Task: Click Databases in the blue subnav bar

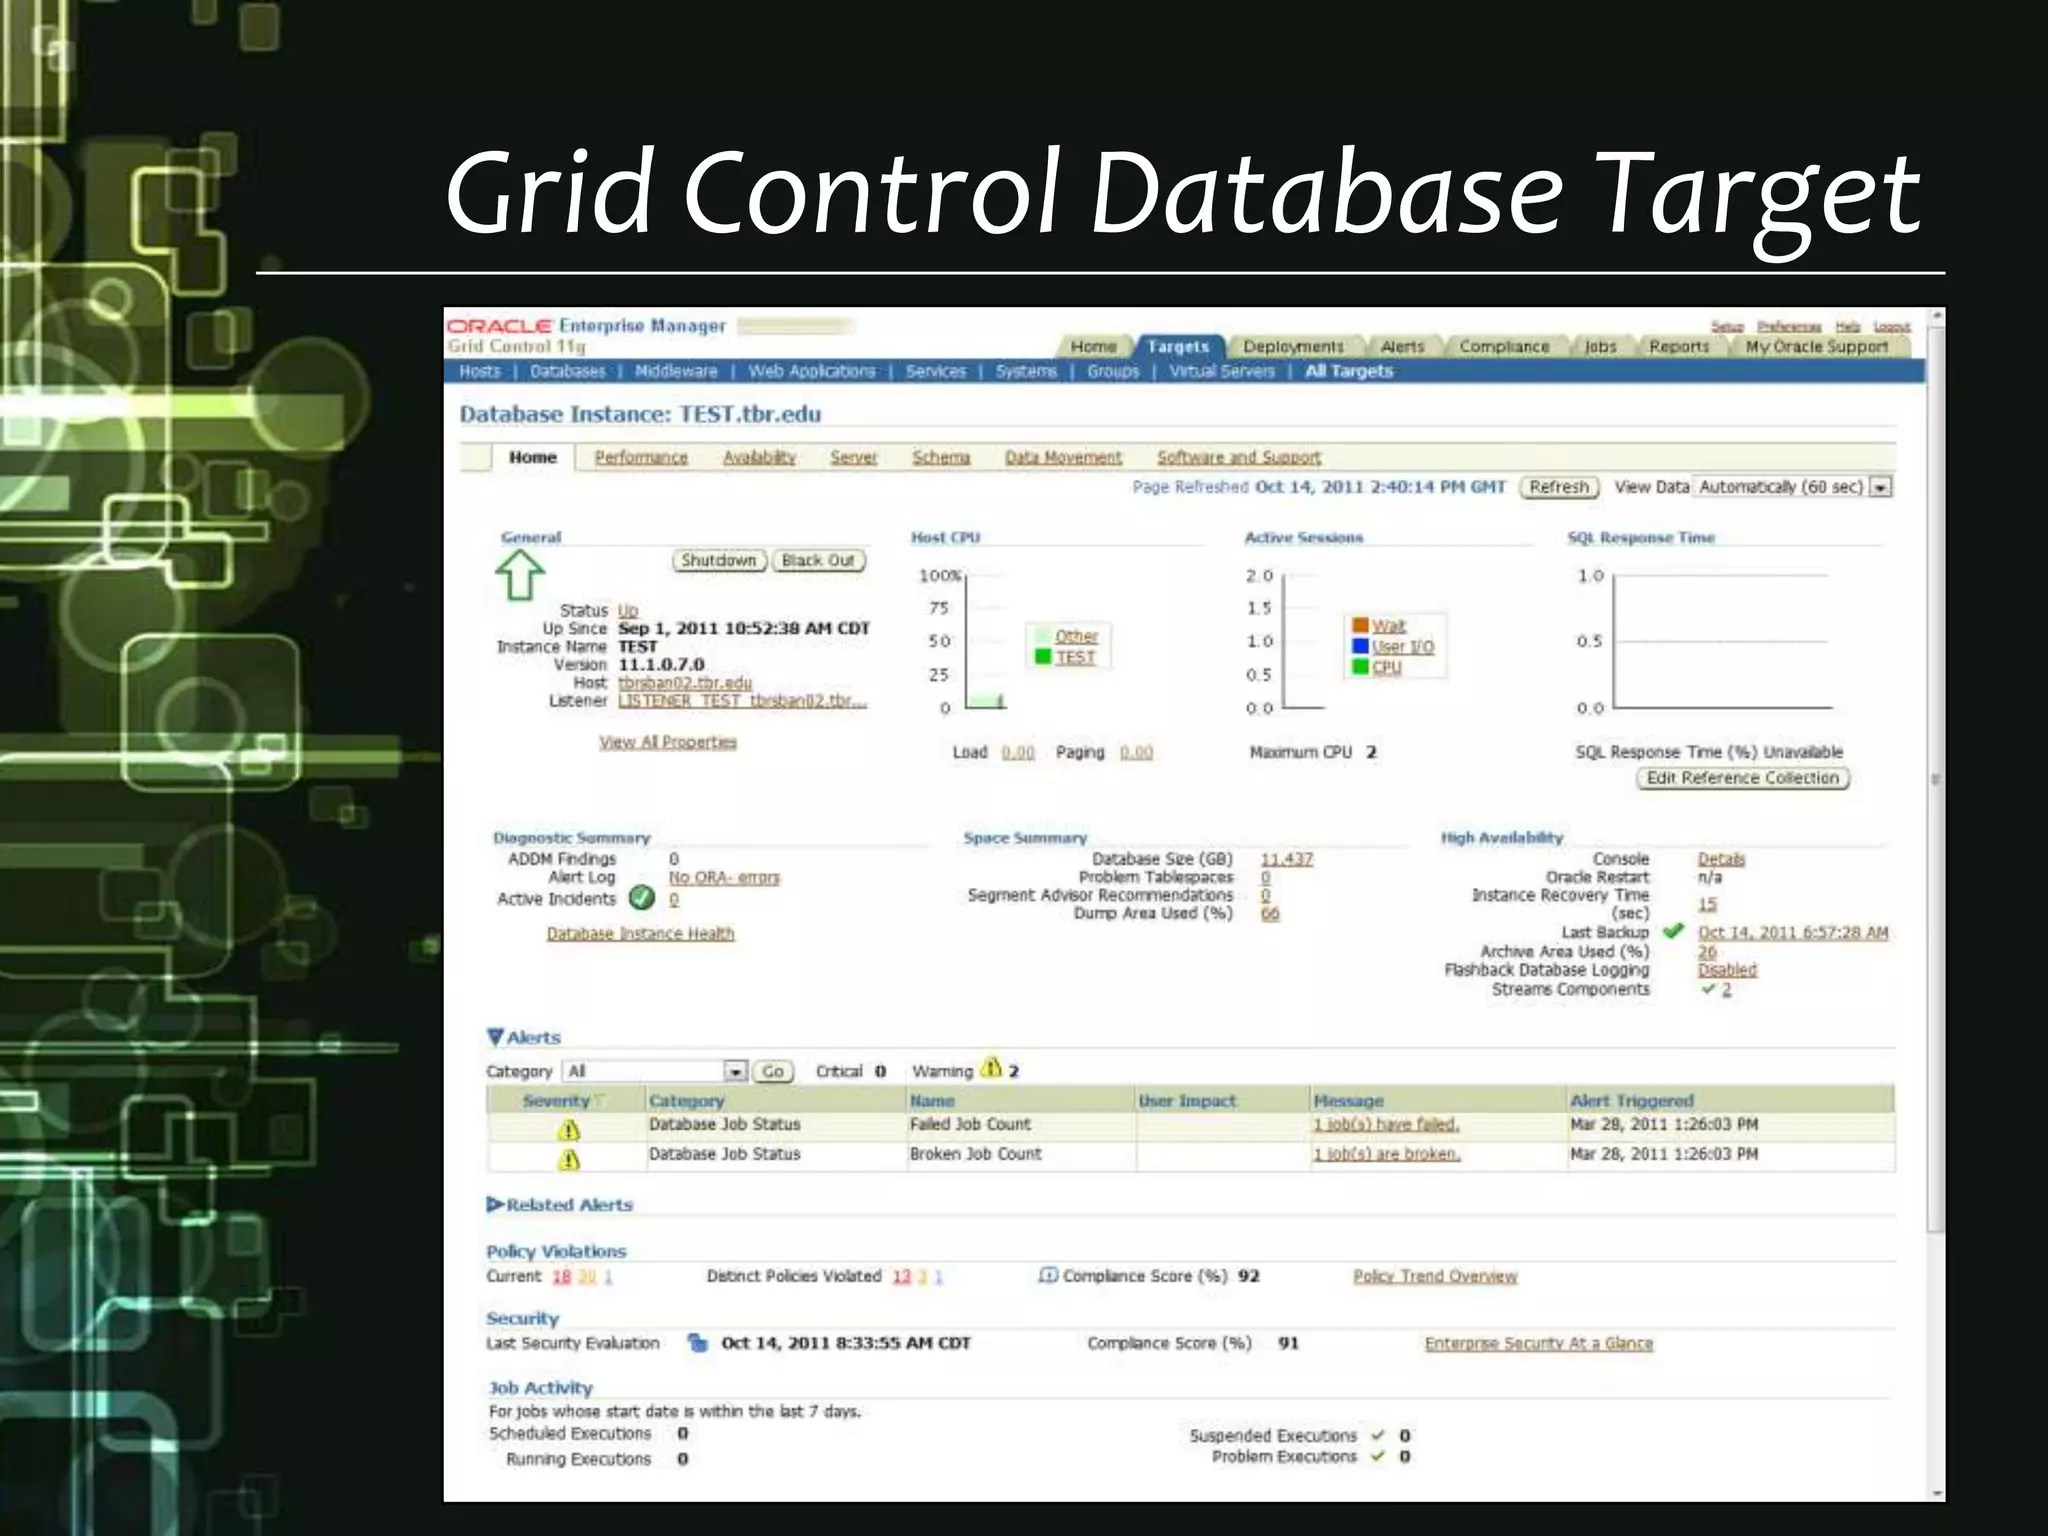Action: [x=568, y=371]
